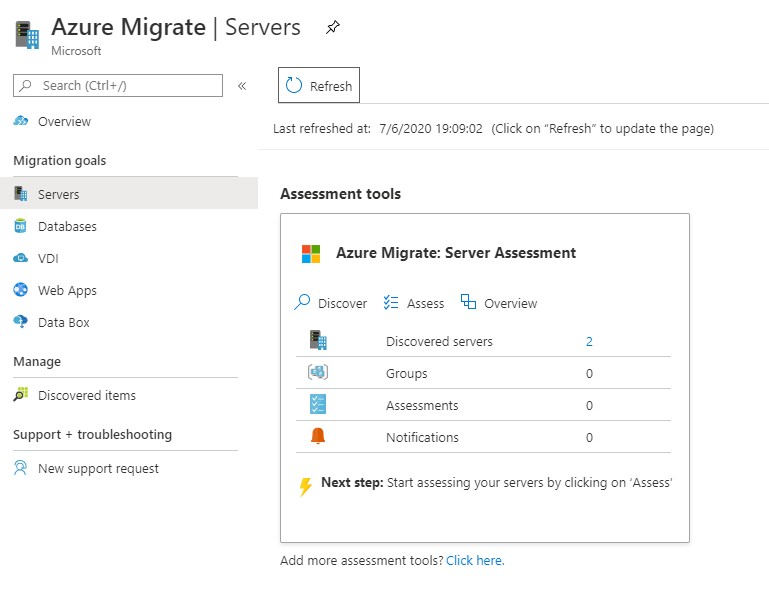Select the 'Notifications' row label
Image resolution: width=769 pixels, height=593 pixels.
click(422, 437)
